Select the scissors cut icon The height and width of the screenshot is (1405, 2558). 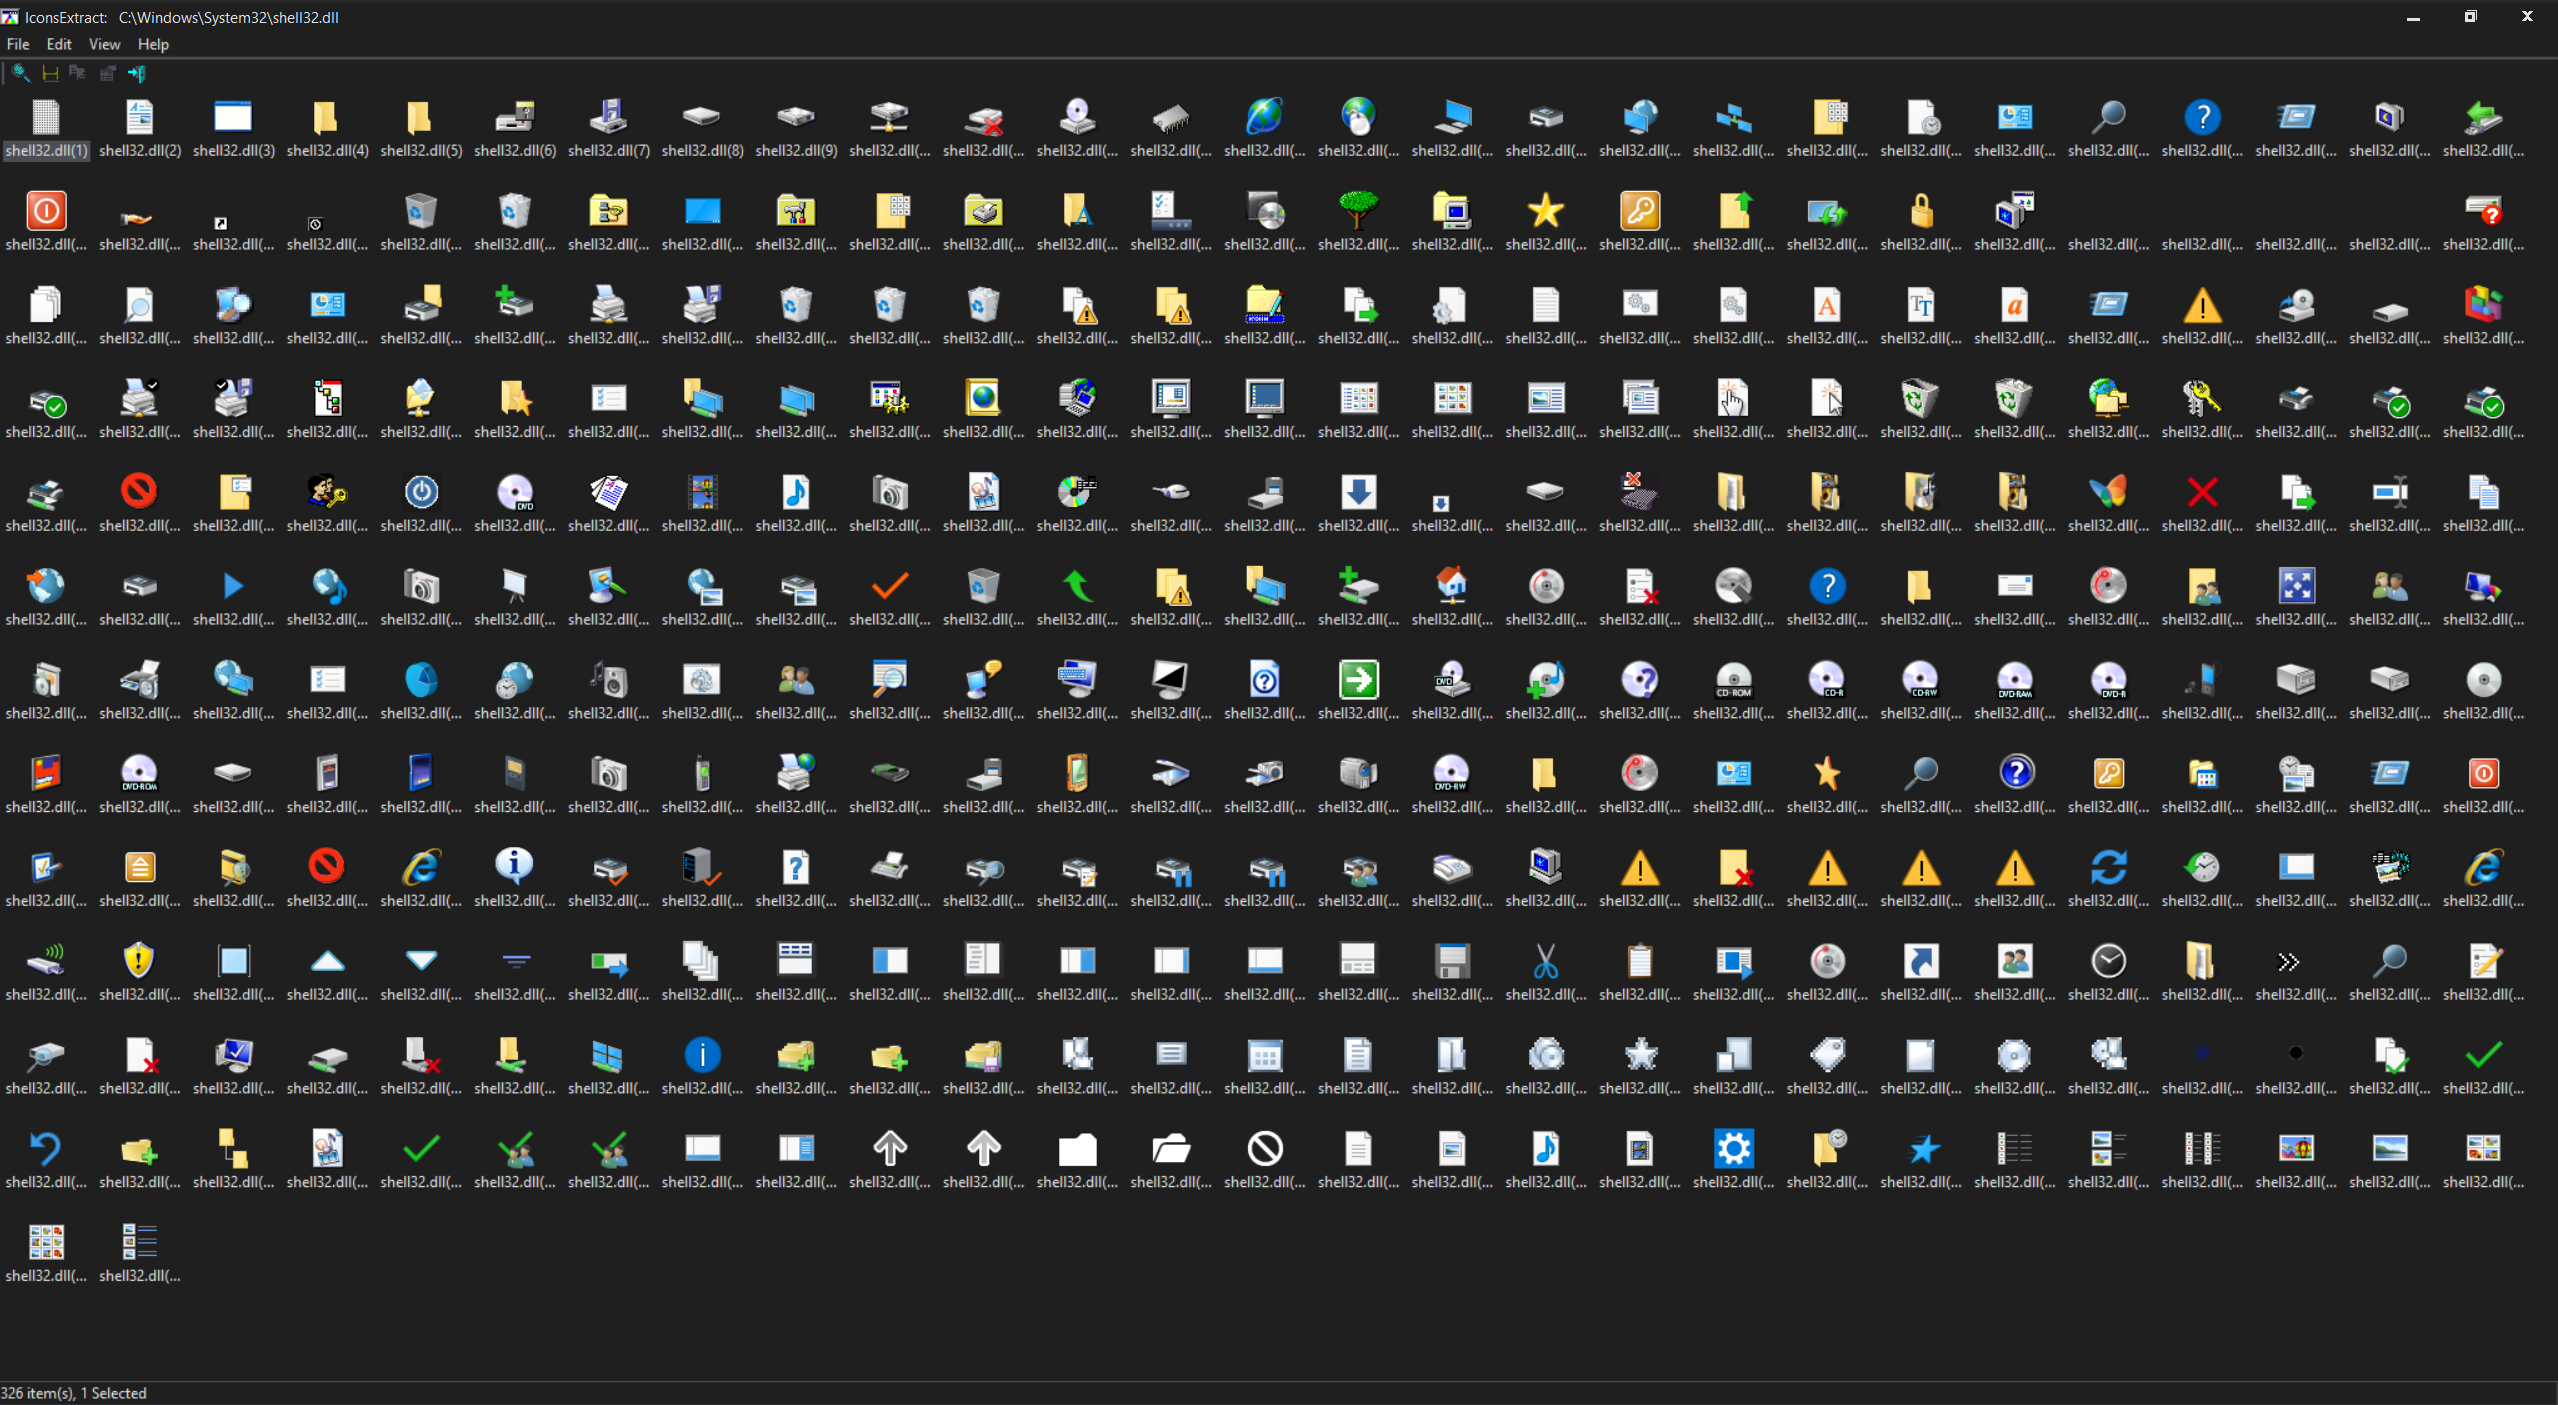1544,960
